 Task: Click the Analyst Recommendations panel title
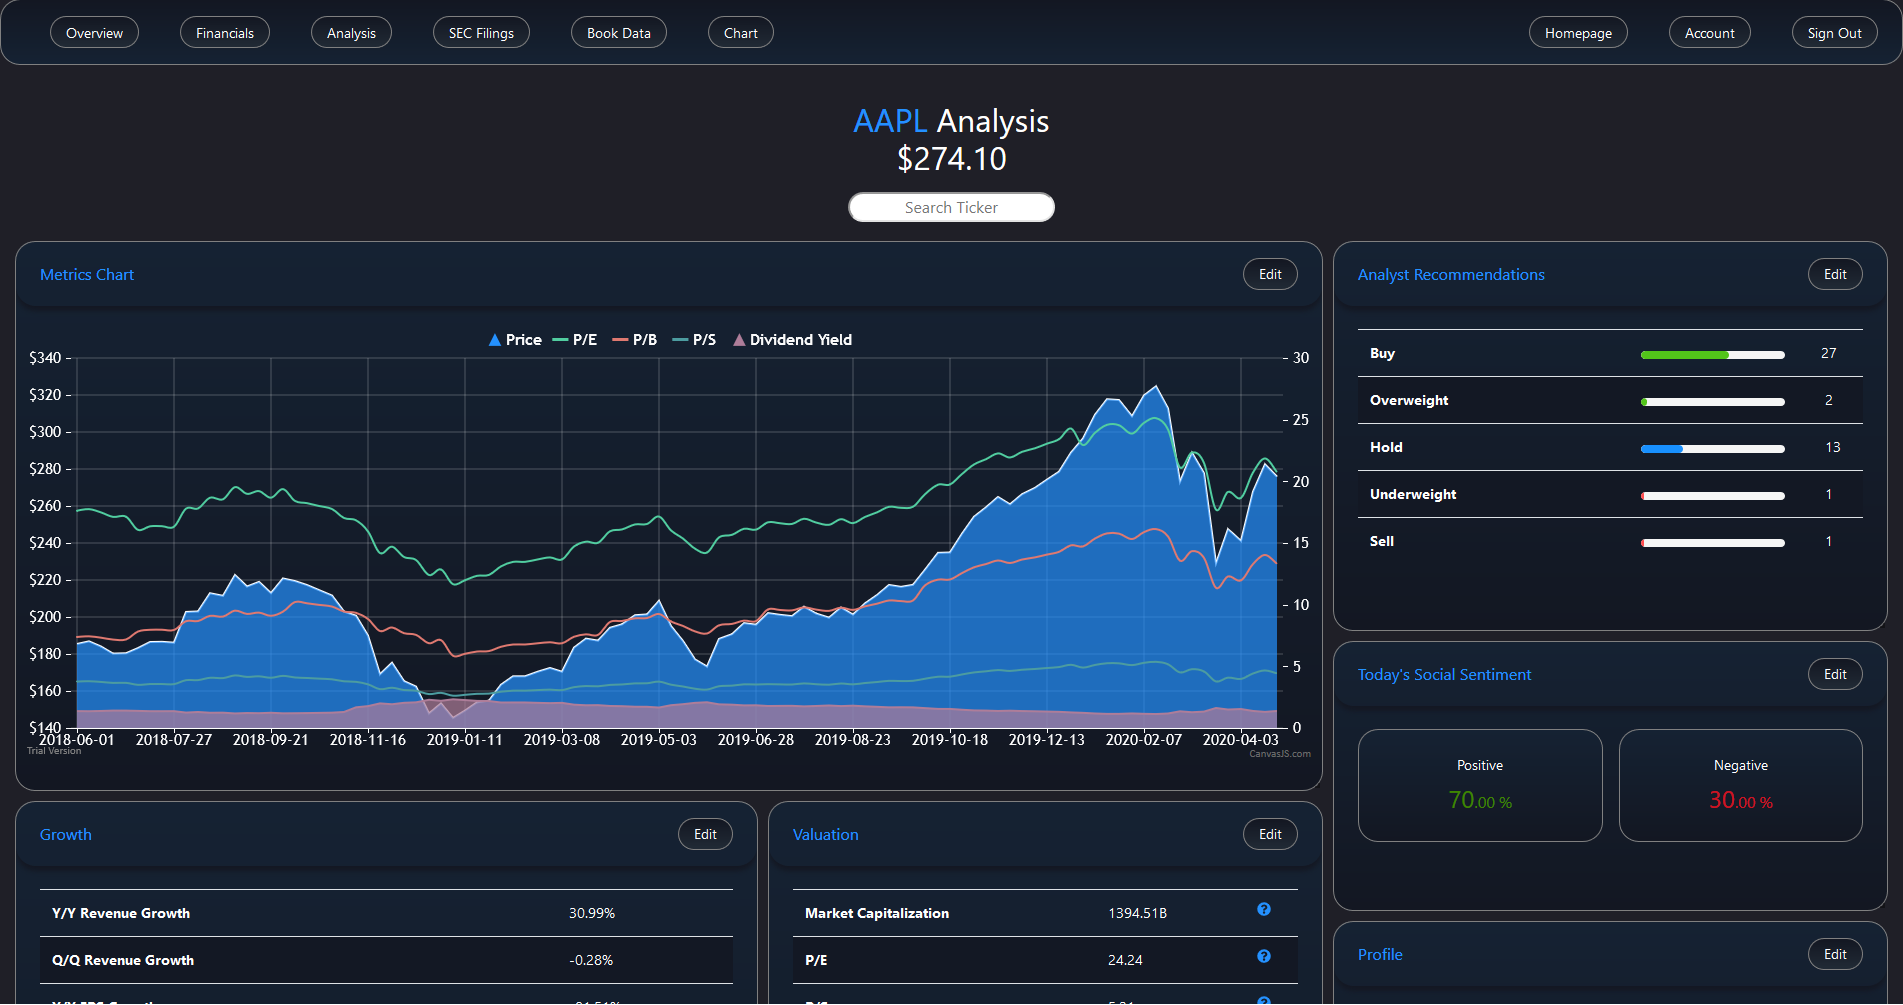[1451, 274]
